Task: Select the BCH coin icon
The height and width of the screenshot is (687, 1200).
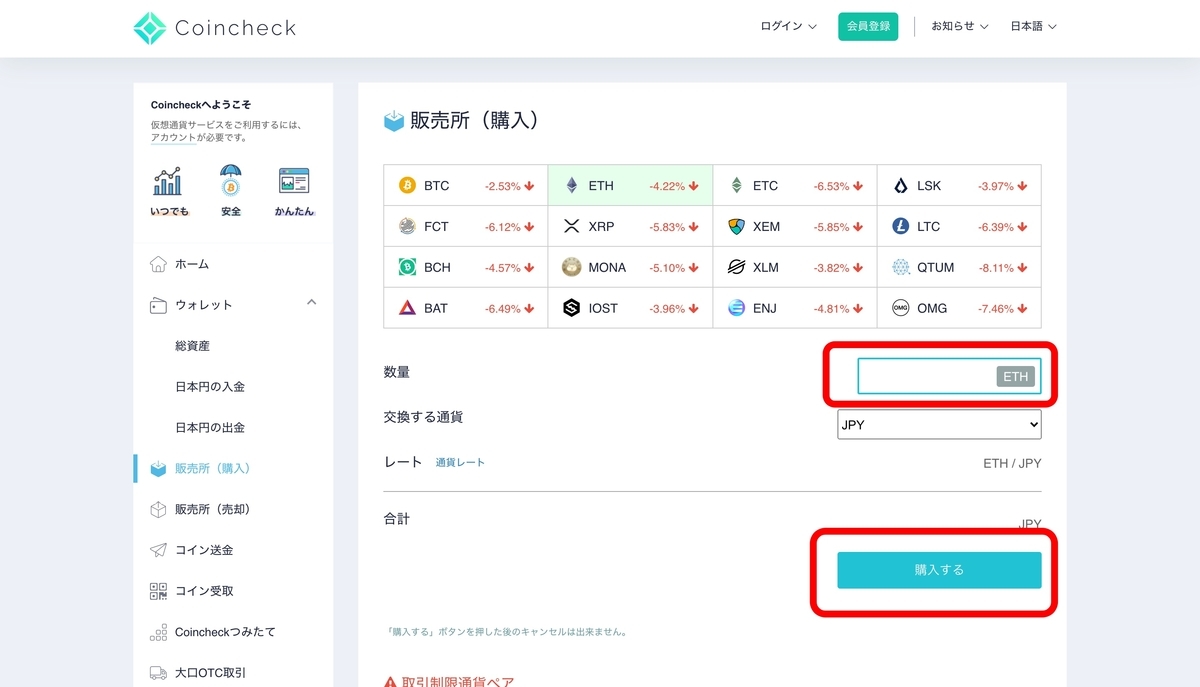Action: 407,267
